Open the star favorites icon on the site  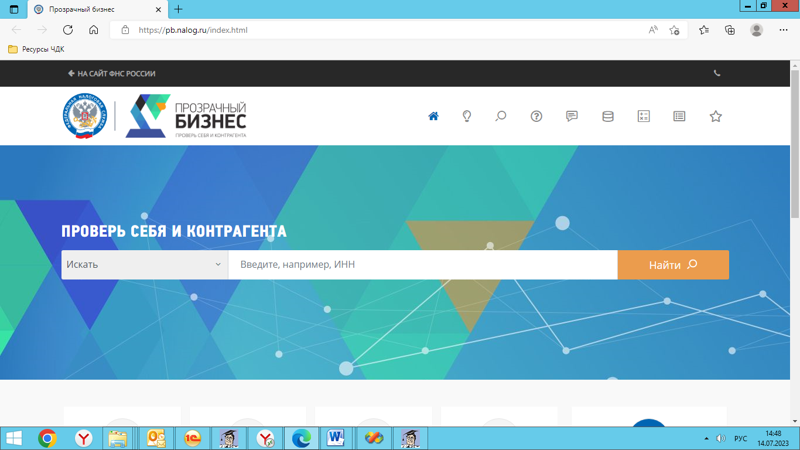(716, 116)
